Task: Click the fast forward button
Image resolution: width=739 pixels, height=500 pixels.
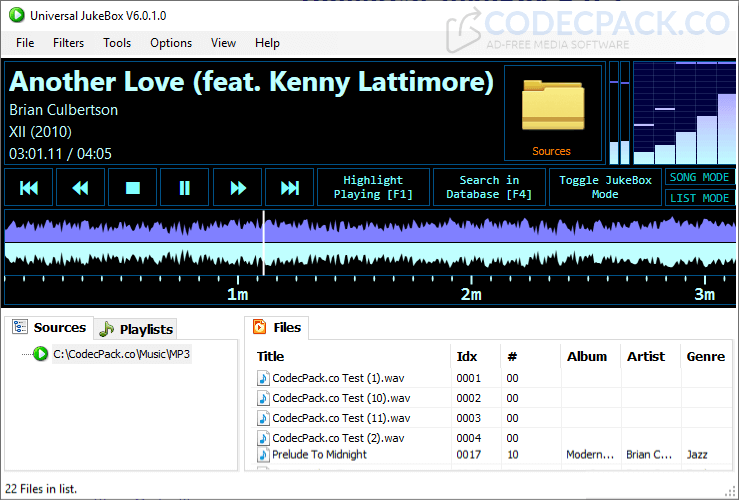Action: click(237, 188)
